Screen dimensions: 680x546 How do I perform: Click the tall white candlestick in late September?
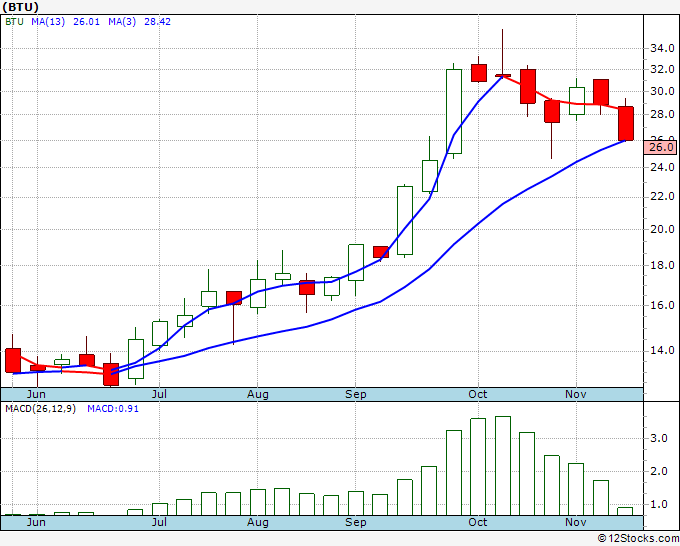click(x=454, y=112)
